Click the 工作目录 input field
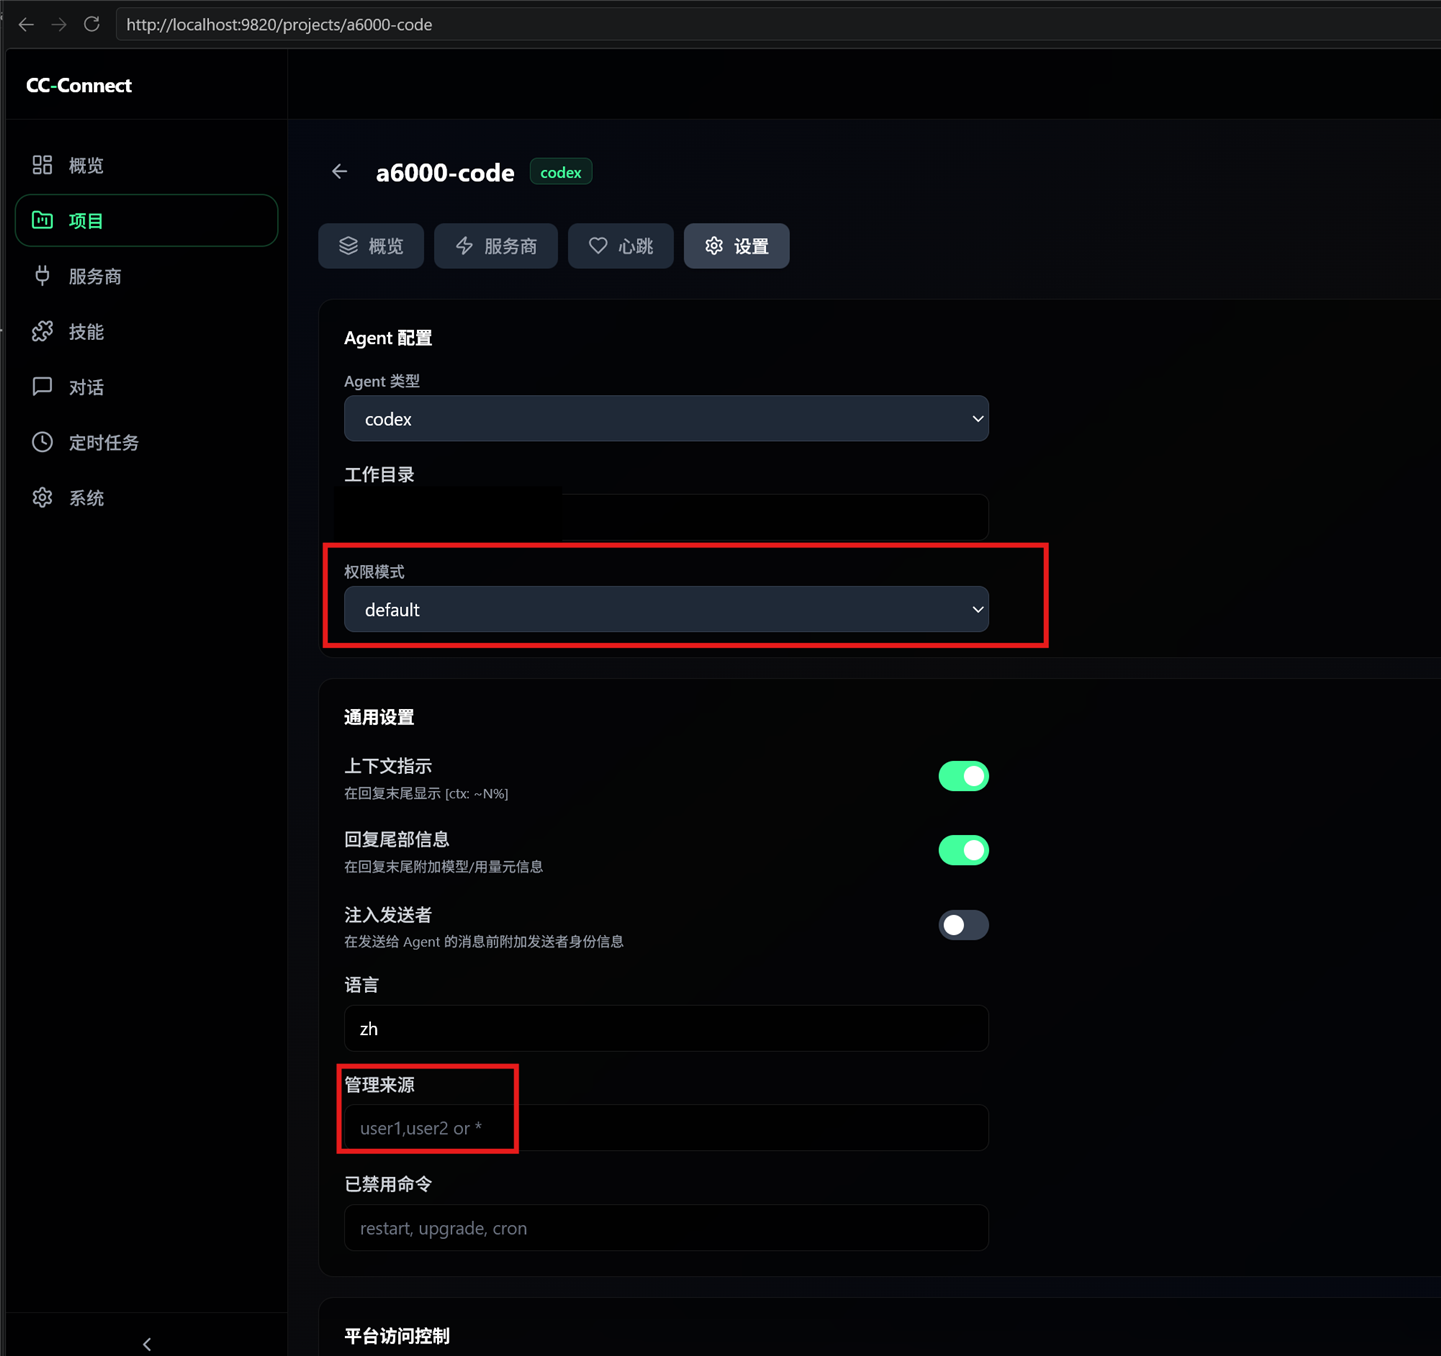Screen dimensions: 1441x1356 (666, 518)
